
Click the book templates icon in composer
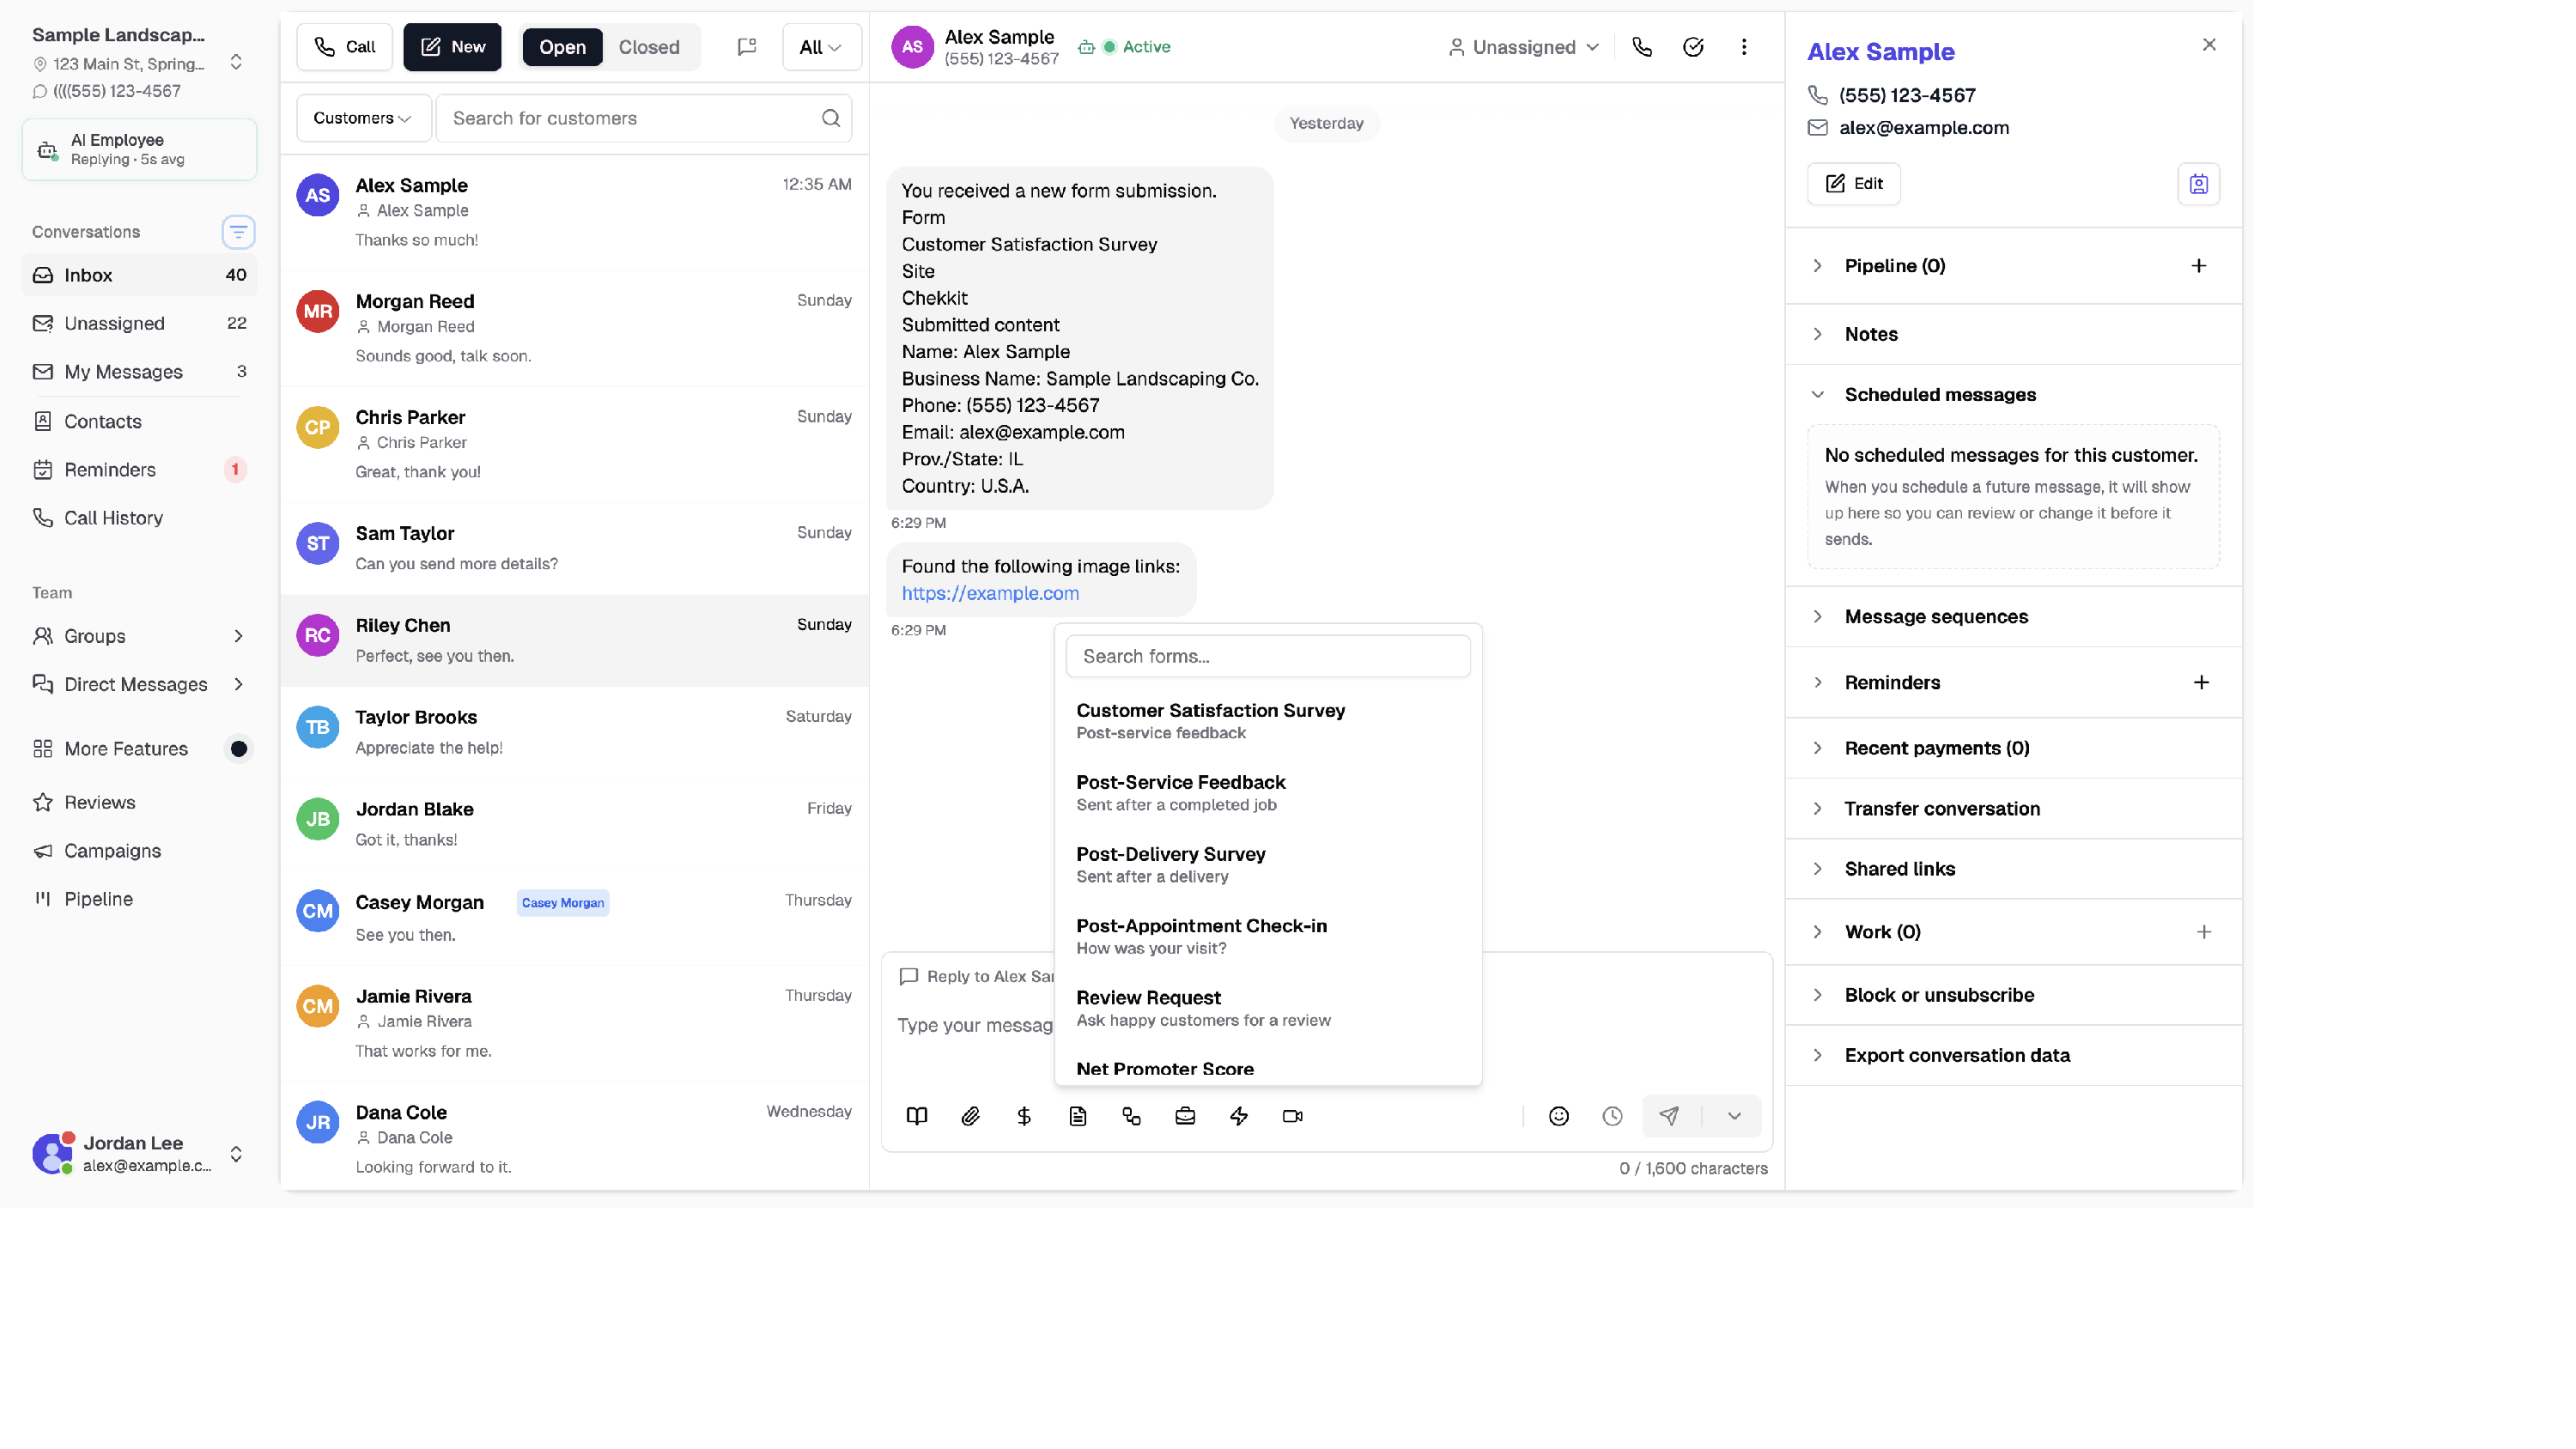[916, 1116]
